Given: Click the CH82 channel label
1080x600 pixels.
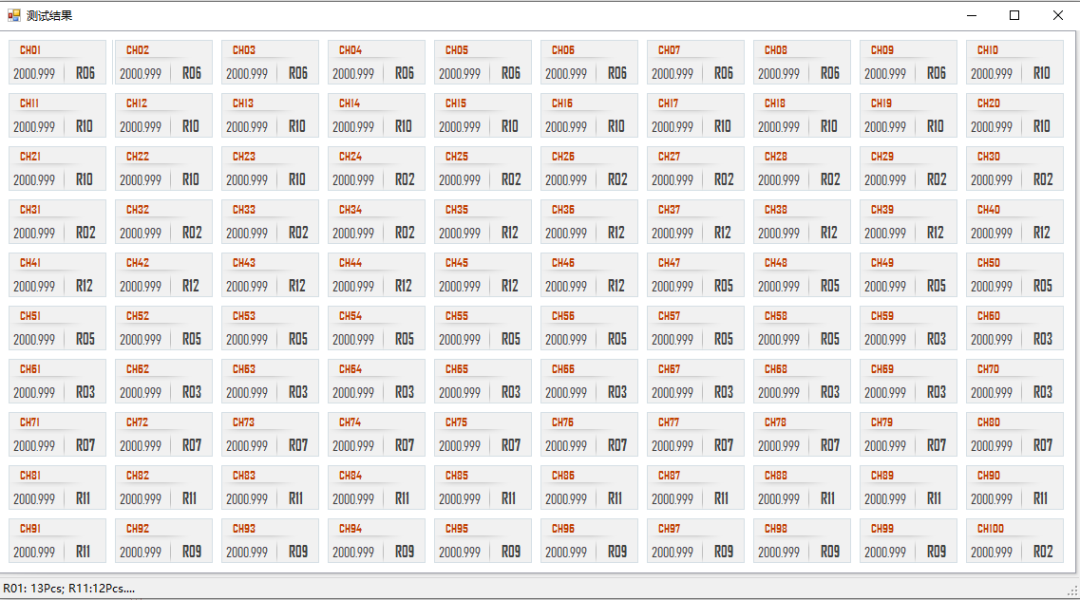Looking at the screenshot, I should tap(137, 476).
